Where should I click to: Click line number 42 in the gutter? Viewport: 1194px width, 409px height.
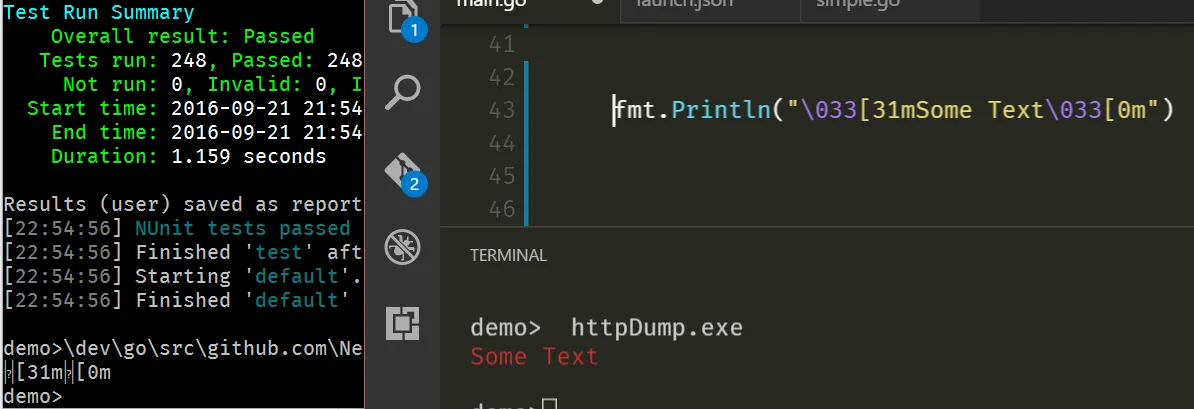(x=501, y=78)
